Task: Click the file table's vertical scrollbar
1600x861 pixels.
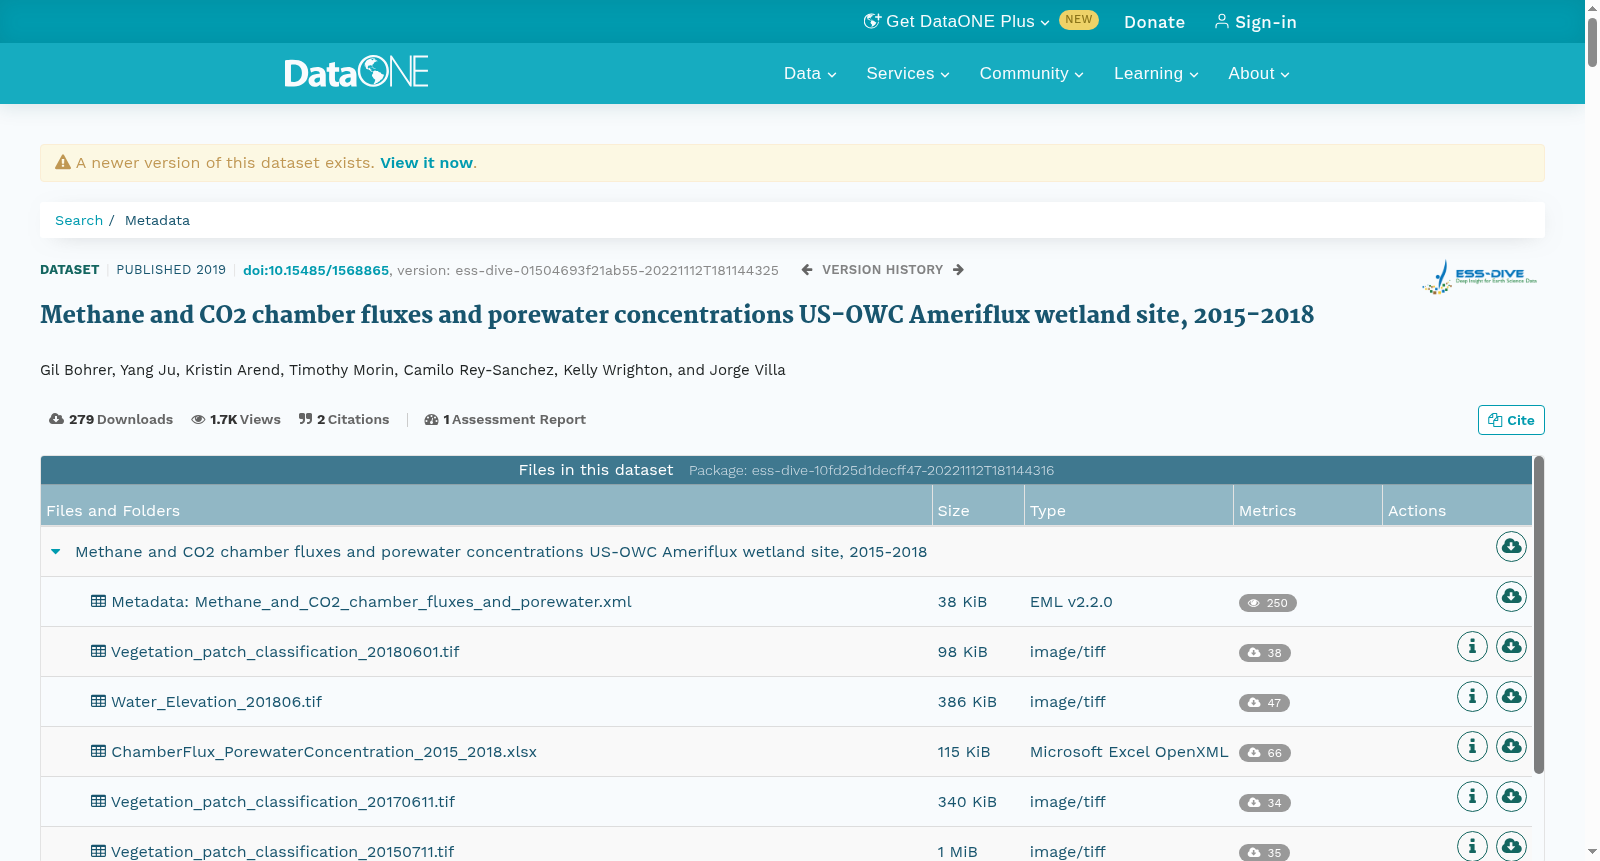Action: point(1539,615)
